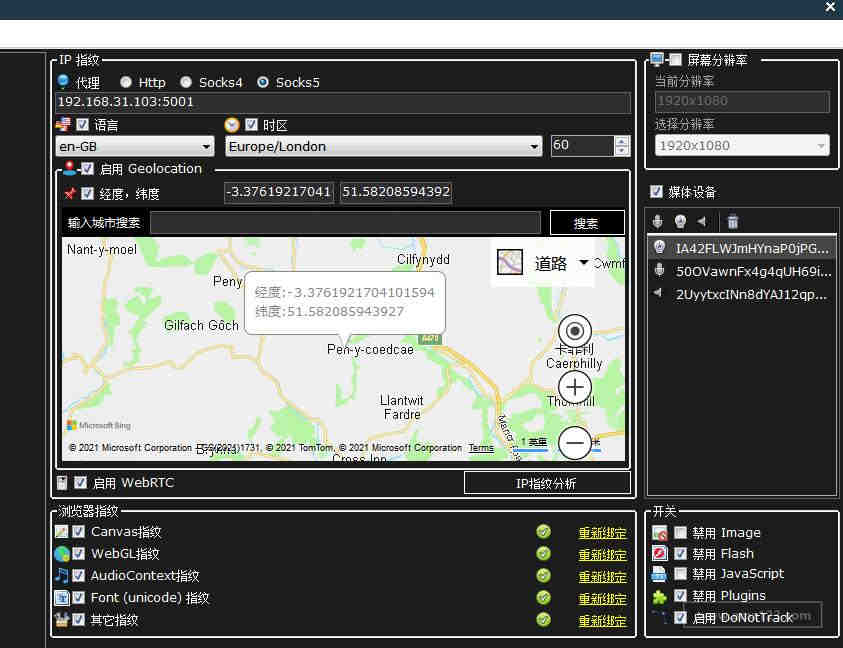Open the 道路 map type dropdown
The image size is (843, 648).
click(583, 263)
